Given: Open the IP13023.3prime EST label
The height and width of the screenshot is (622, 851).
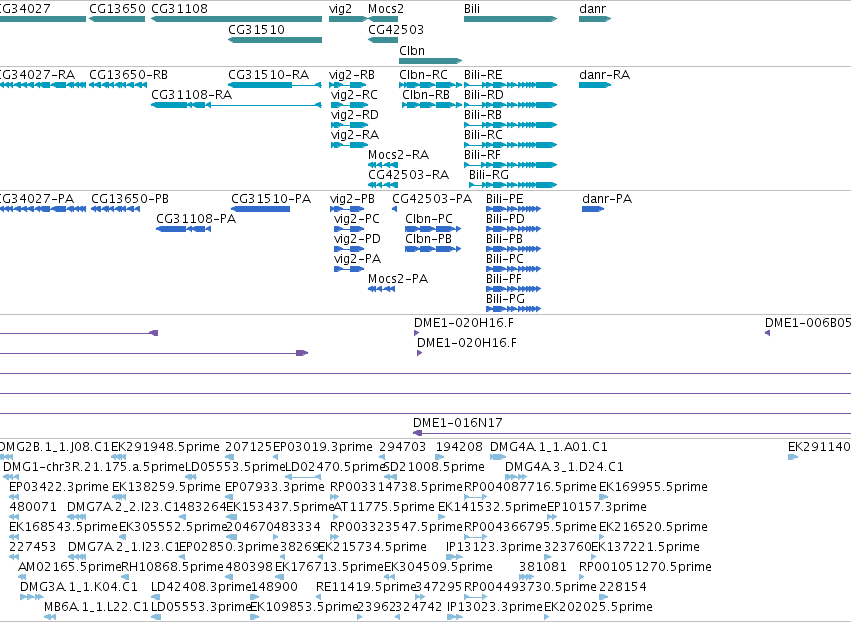Looking at the screenshot, I should point(495,607).
